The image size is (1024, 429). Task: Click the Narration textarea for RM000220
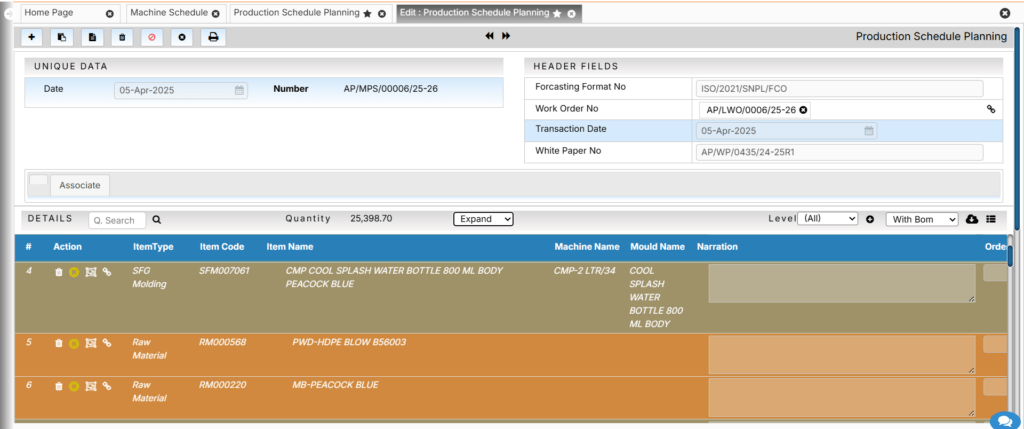842,397
